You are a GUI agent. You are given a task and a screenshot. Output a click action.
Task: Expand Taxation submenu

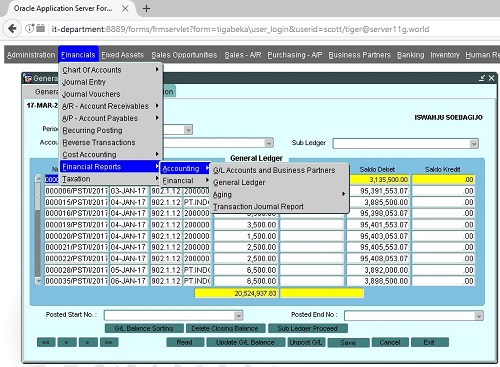coord(111,179)
